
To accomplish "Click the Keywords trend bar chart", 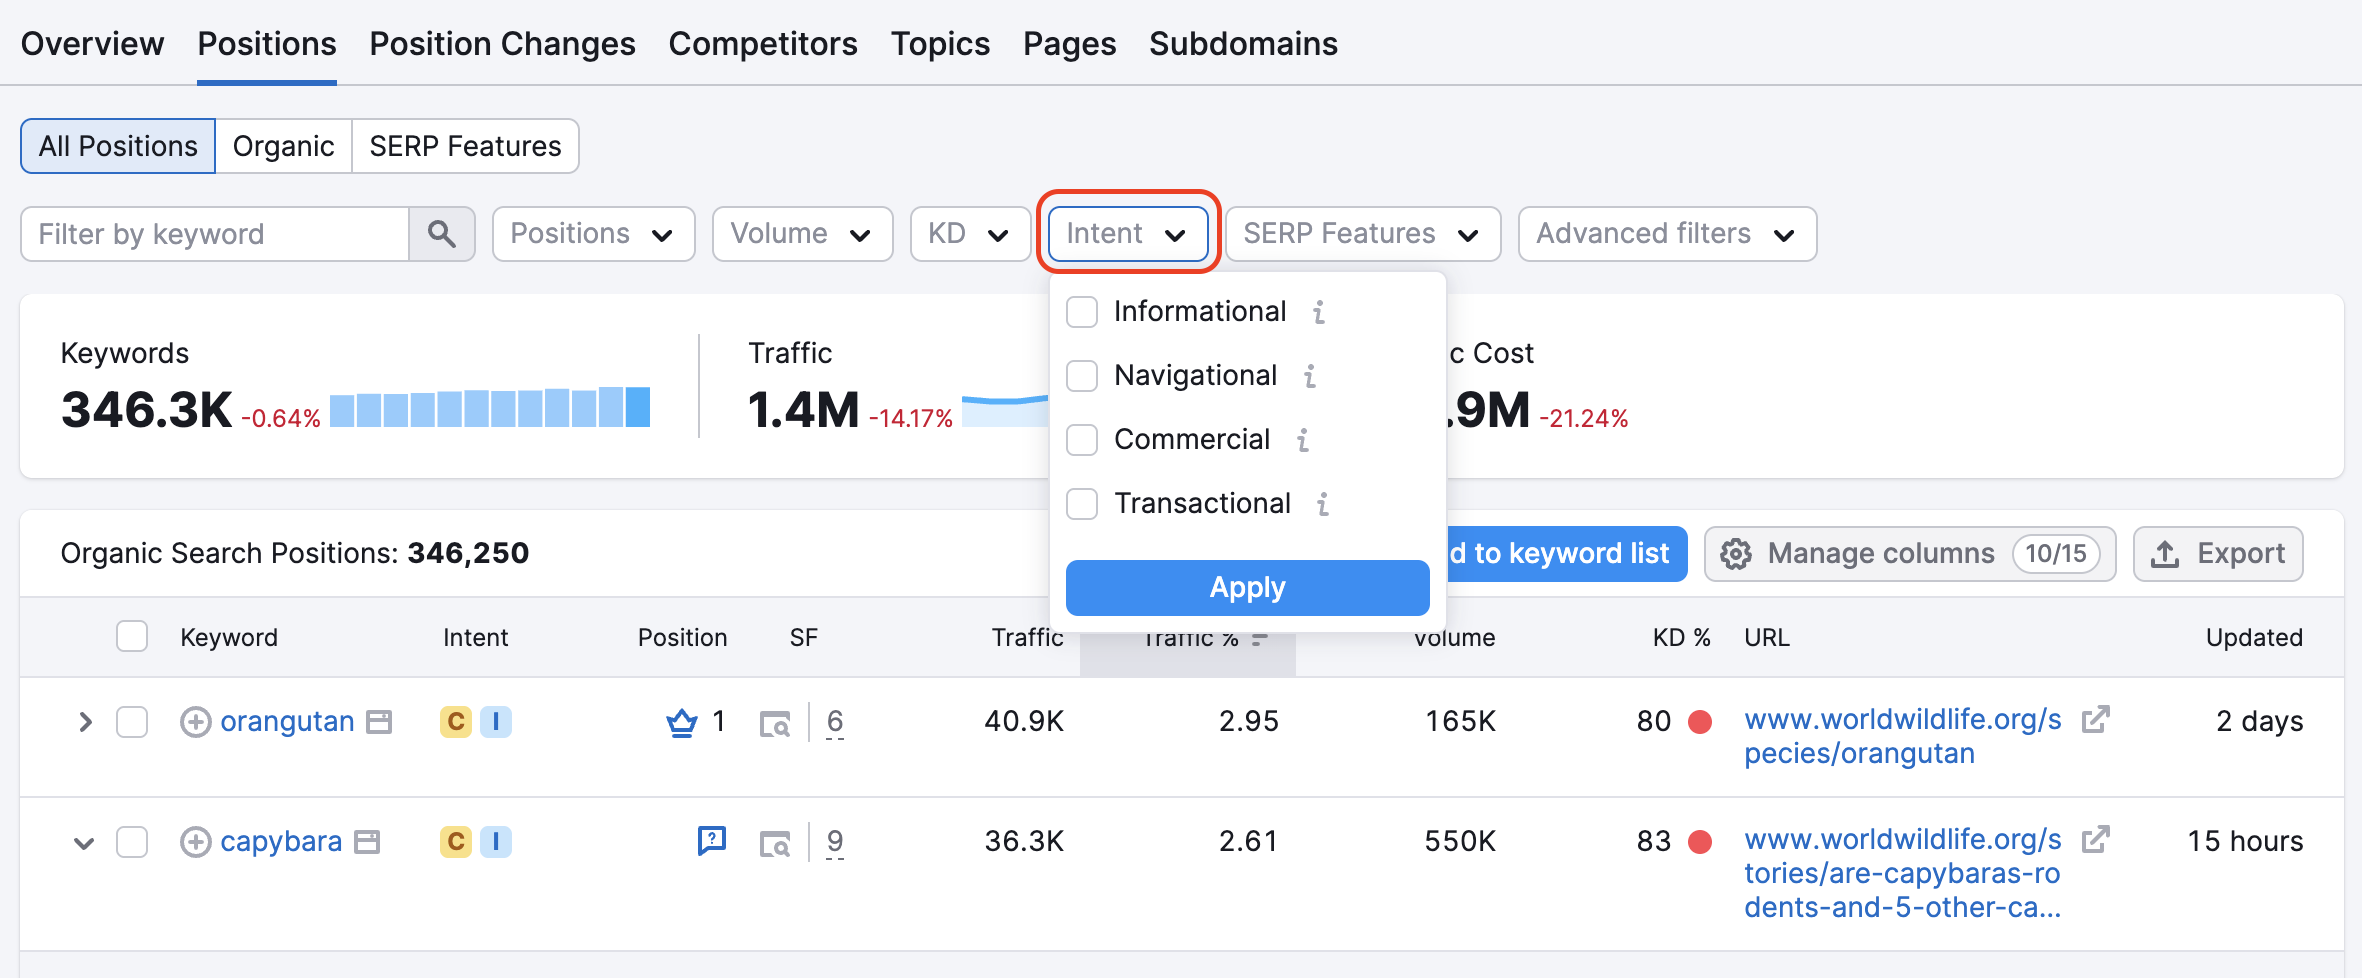I will pos(489,408).
